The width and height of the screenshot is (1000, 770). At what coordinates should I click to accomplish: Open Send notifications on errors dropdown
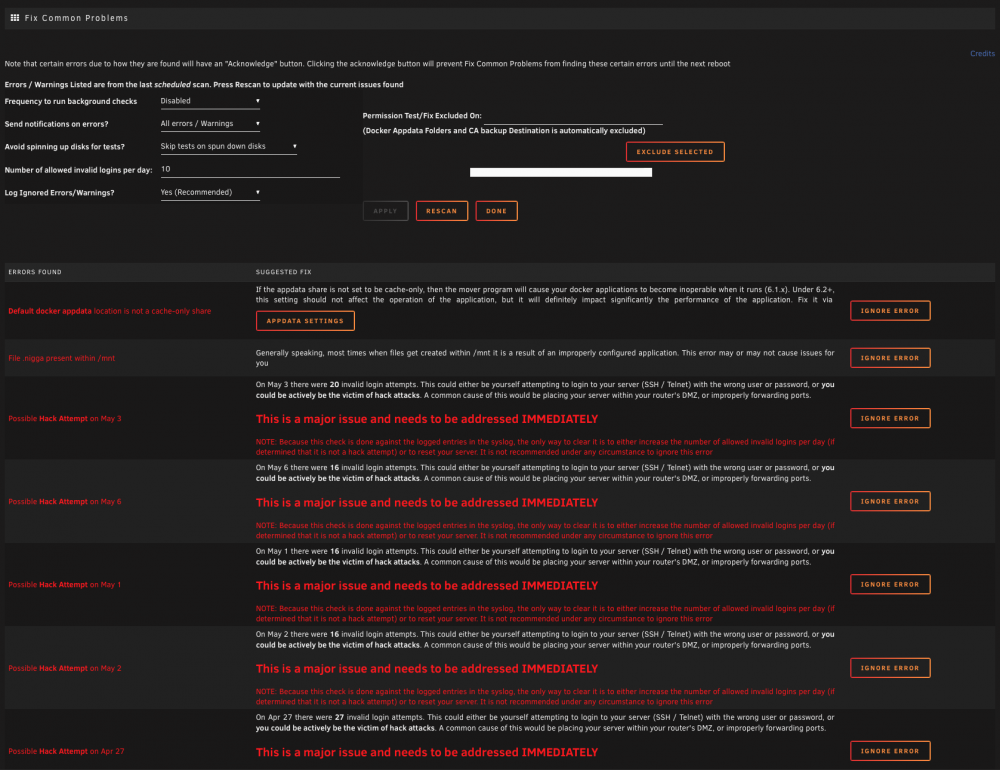210,124
